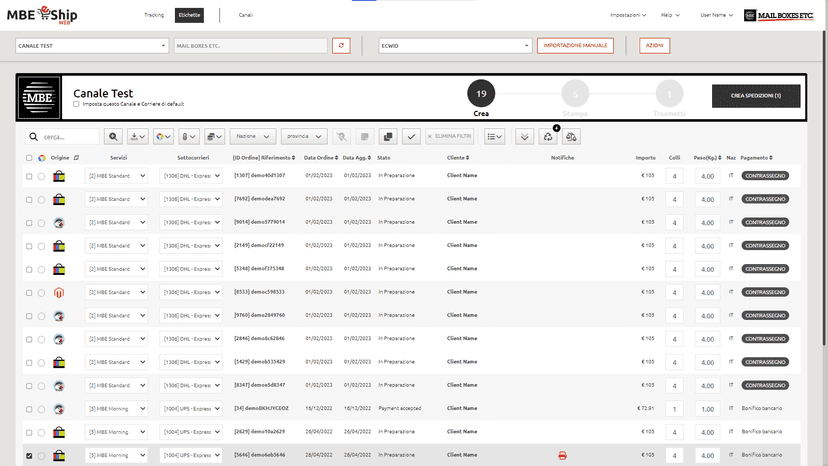
Task: Click the checkmark toolbar icon
Action: [x=411, y=137]
